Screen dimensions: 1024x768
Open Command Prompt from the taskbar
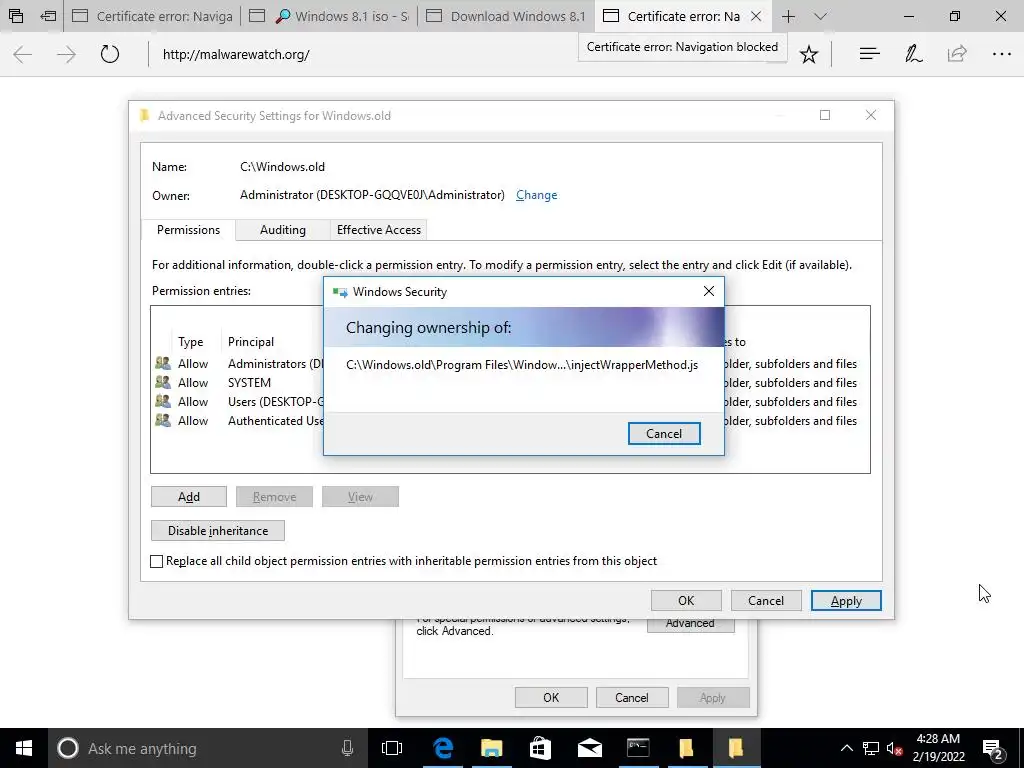tap(637, 748)
